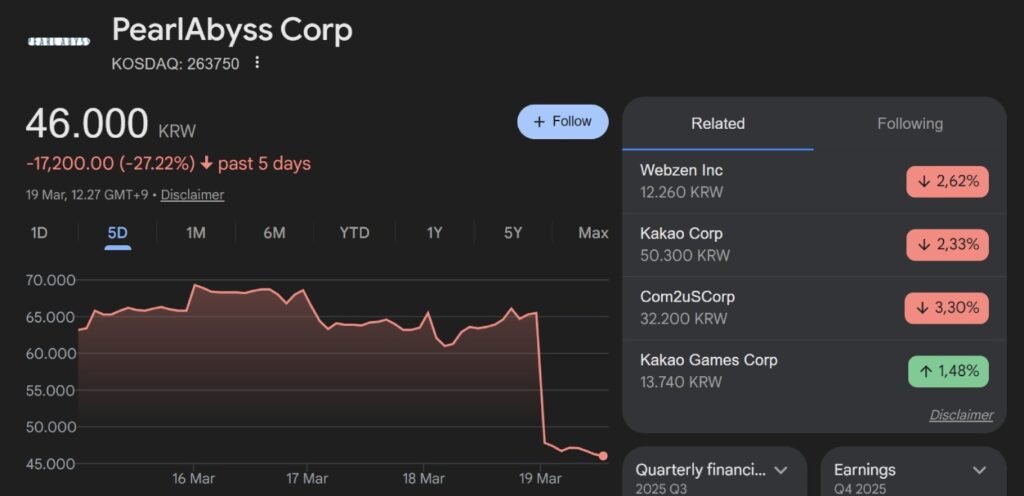This screenshot has height=496, width=1024.
Task: Switch the chart to 1M range
Action: pos(195,233)
